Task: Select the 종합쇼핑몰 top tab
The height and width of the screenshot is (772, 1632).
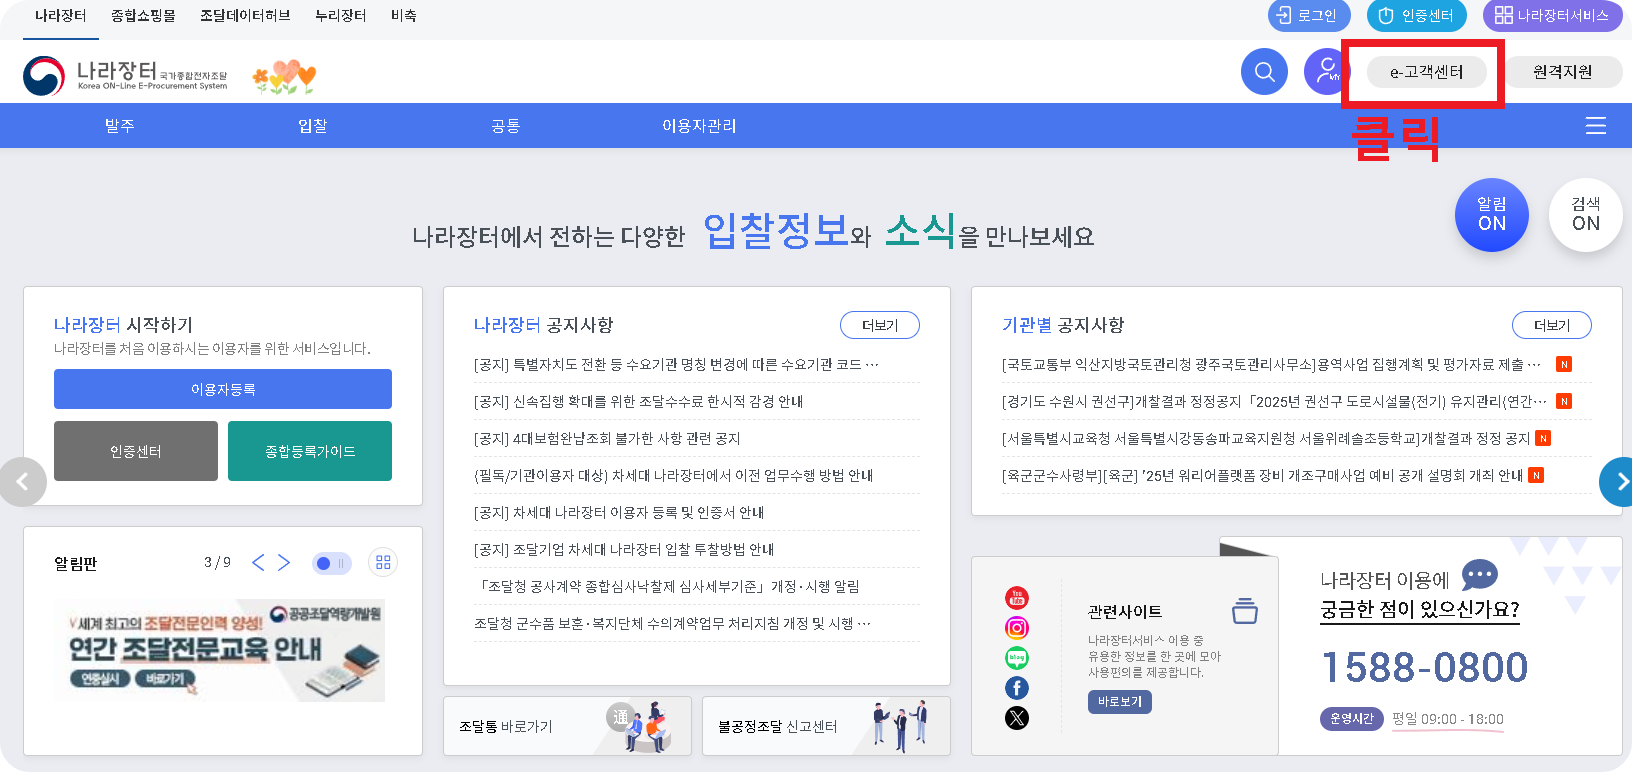Action: tap(143, 16)
